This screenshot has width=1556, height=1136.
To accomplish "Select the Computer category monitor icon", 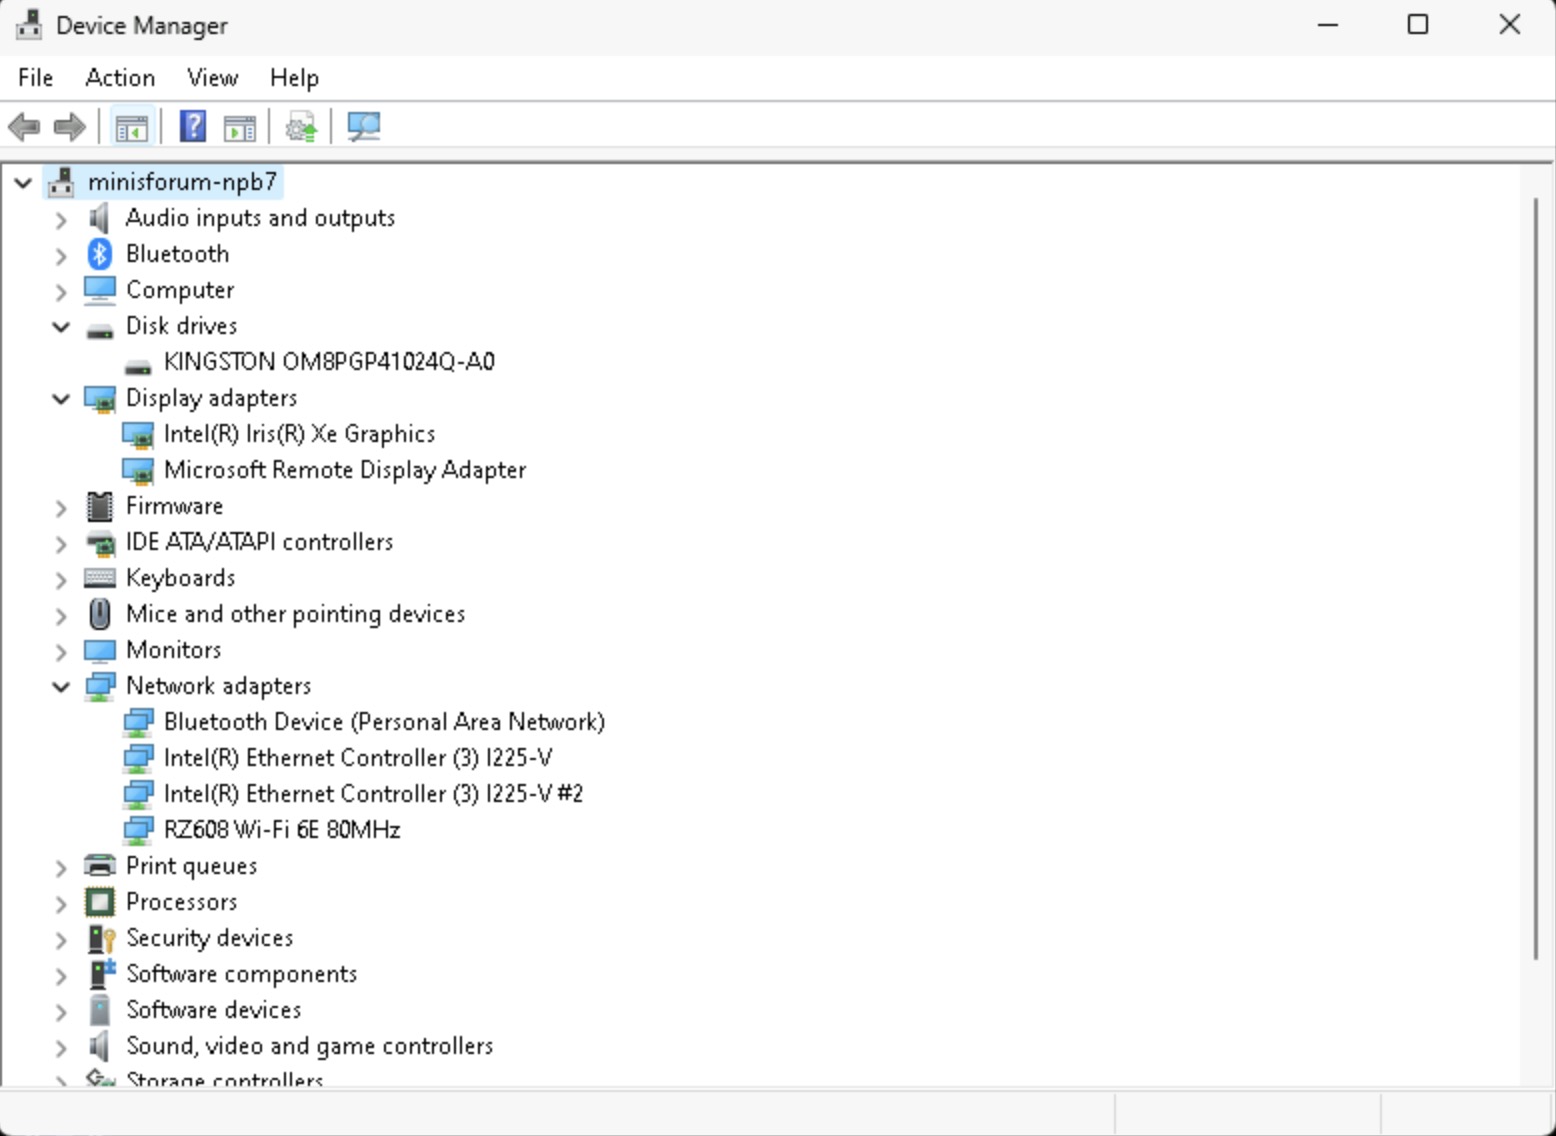I will click(x=99, y=290).
